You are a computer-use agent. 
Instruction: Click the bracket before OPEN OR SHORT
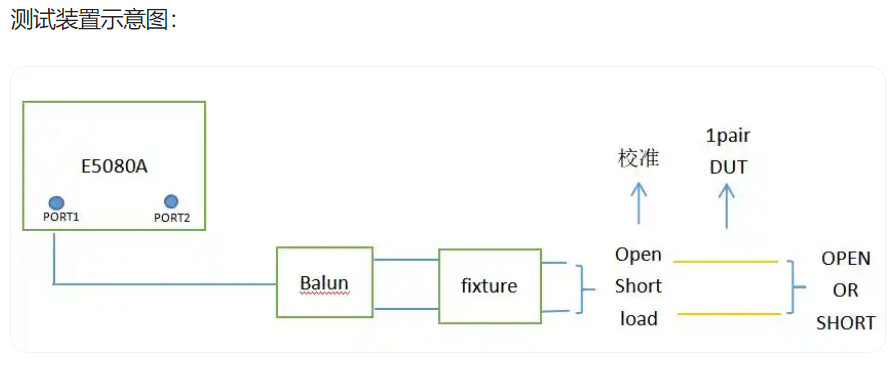coord(795,287)
